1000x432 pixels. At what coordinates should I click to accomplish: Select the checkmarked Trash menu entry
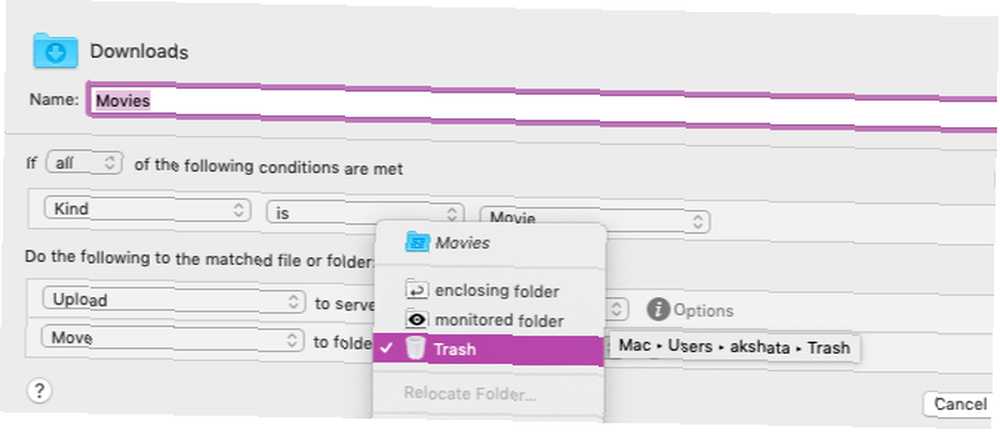click(x=489, y=350)
